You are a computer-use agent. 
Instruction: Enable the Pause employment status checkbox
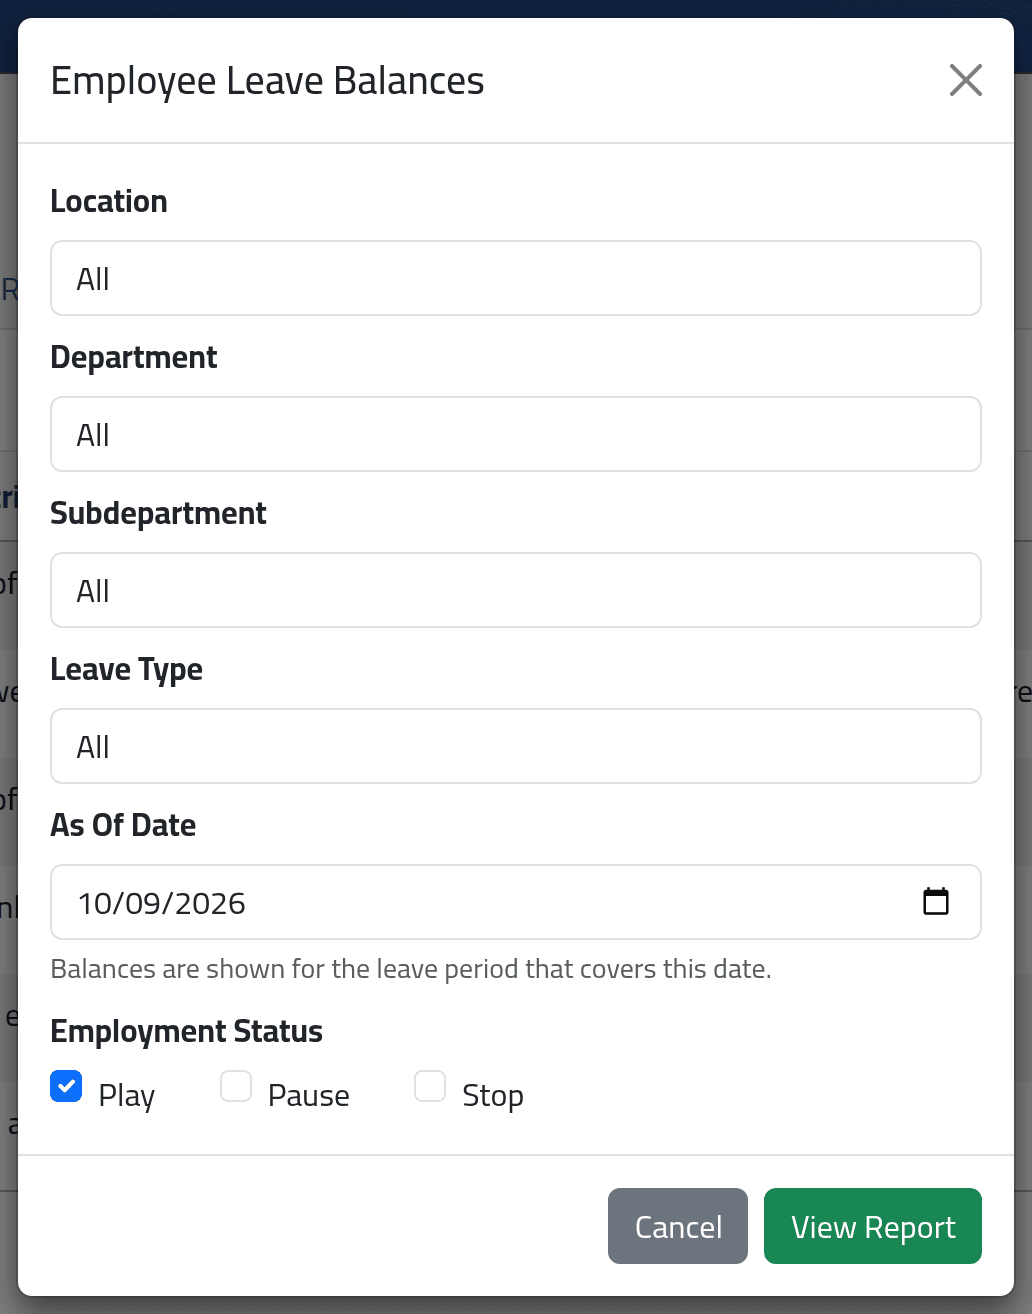click(x=236, y=1086)
